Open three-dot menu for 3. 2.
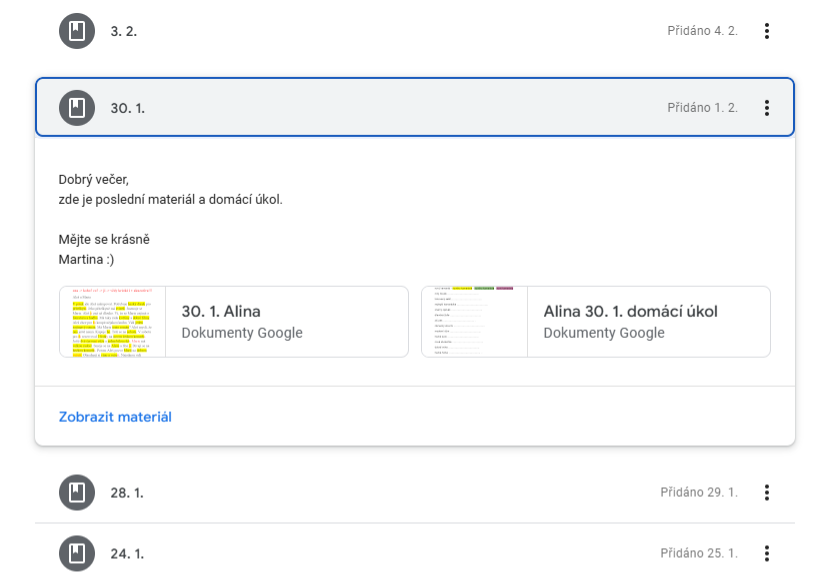The image size is (835, 581). point(767,31)
